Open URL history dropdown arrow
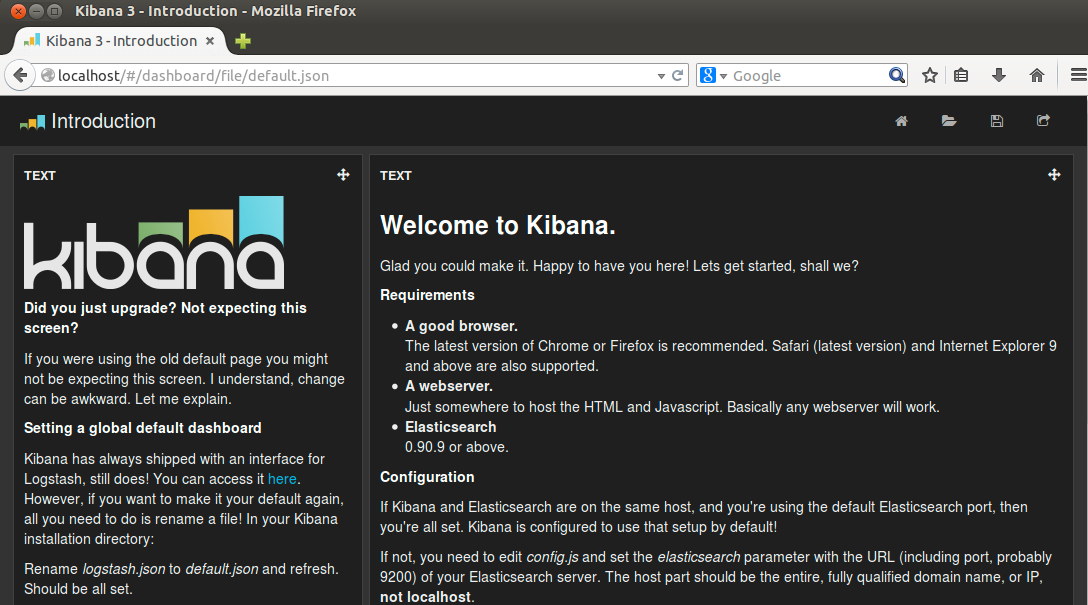1088x605 pixels. point(661,76)
